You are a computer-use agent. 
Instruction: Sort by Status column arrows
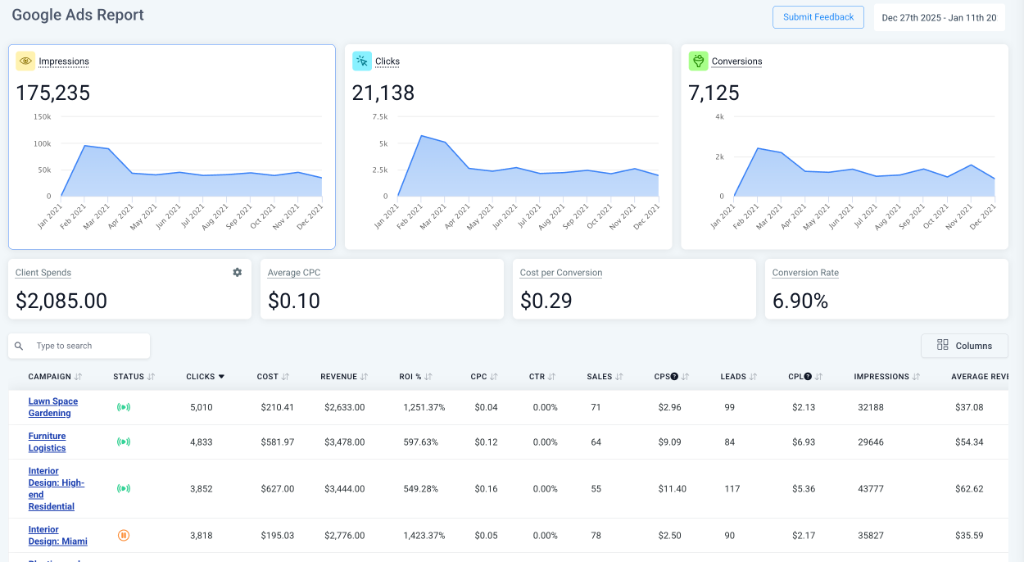point(152,377)
